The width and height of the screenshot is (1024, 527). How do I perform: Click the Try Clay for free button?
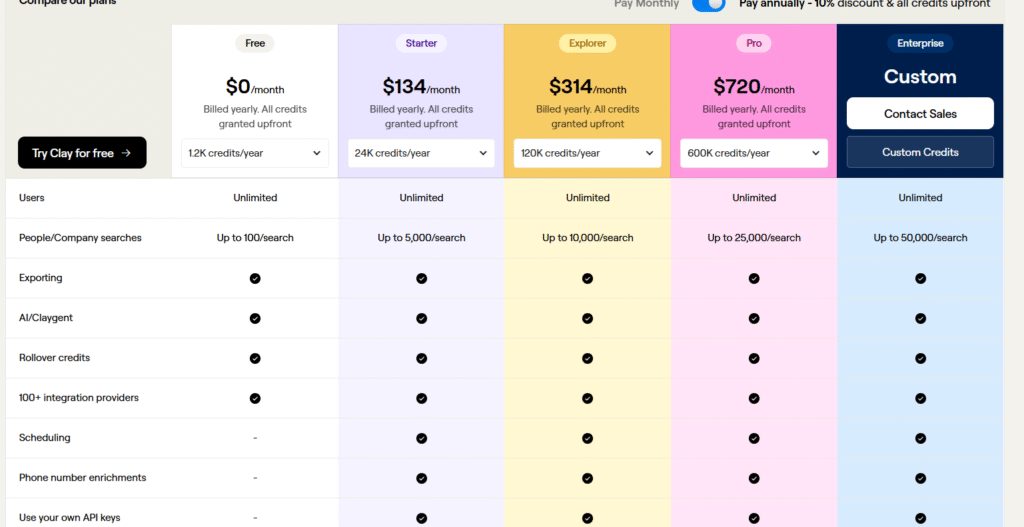pos(82,153)
